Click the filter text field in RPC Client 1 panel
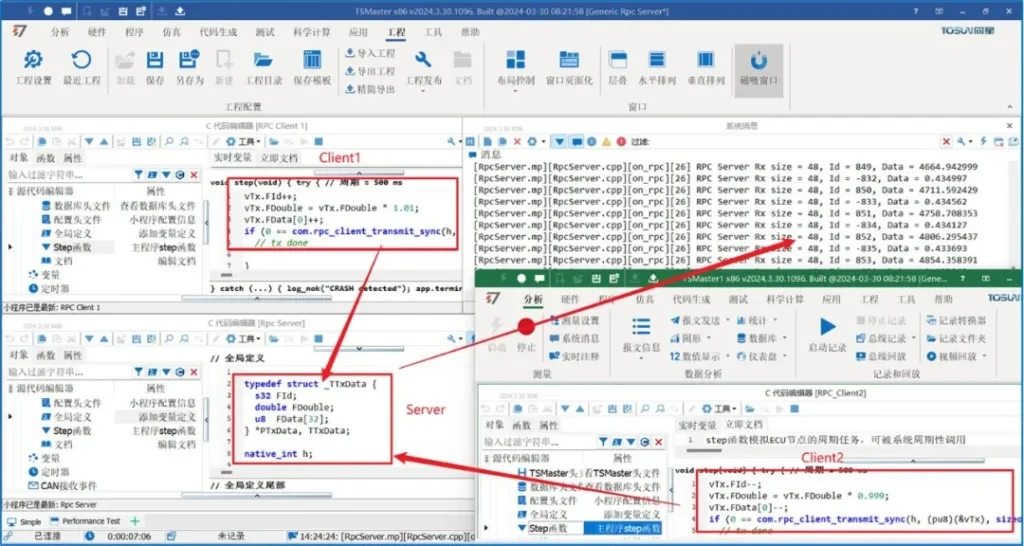Screen dimensions: 1024x546 pyautogui.click(x=66, y=174)
